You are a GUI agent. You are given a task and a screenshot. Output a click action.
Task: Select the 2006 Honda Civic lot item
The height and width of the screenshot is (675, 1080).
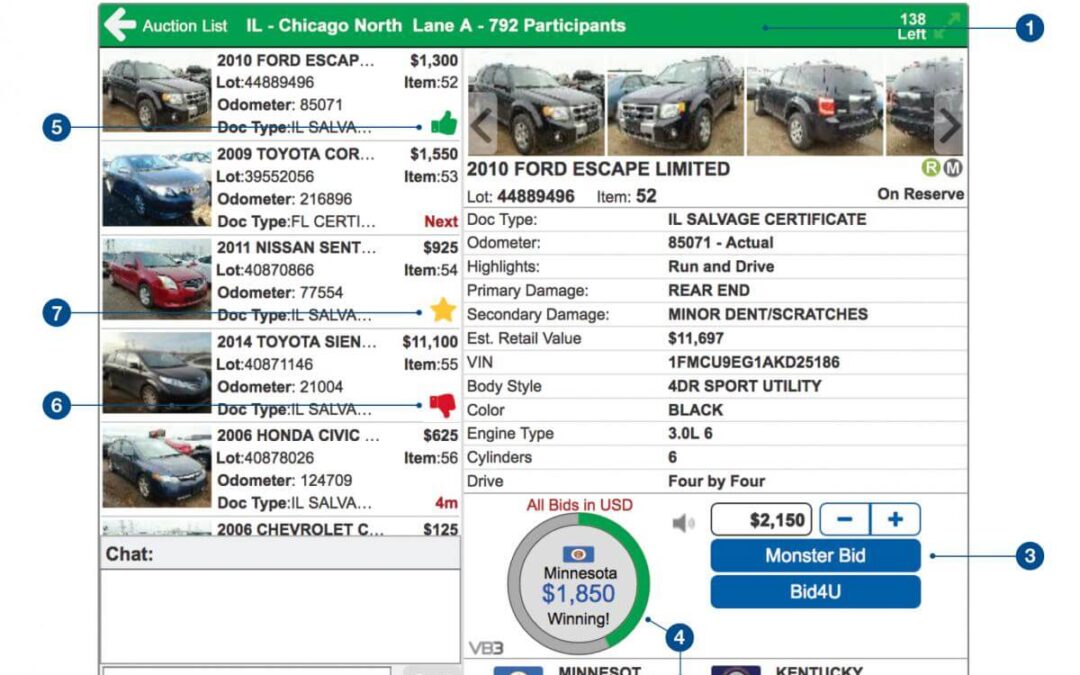(x=281, y=470)
